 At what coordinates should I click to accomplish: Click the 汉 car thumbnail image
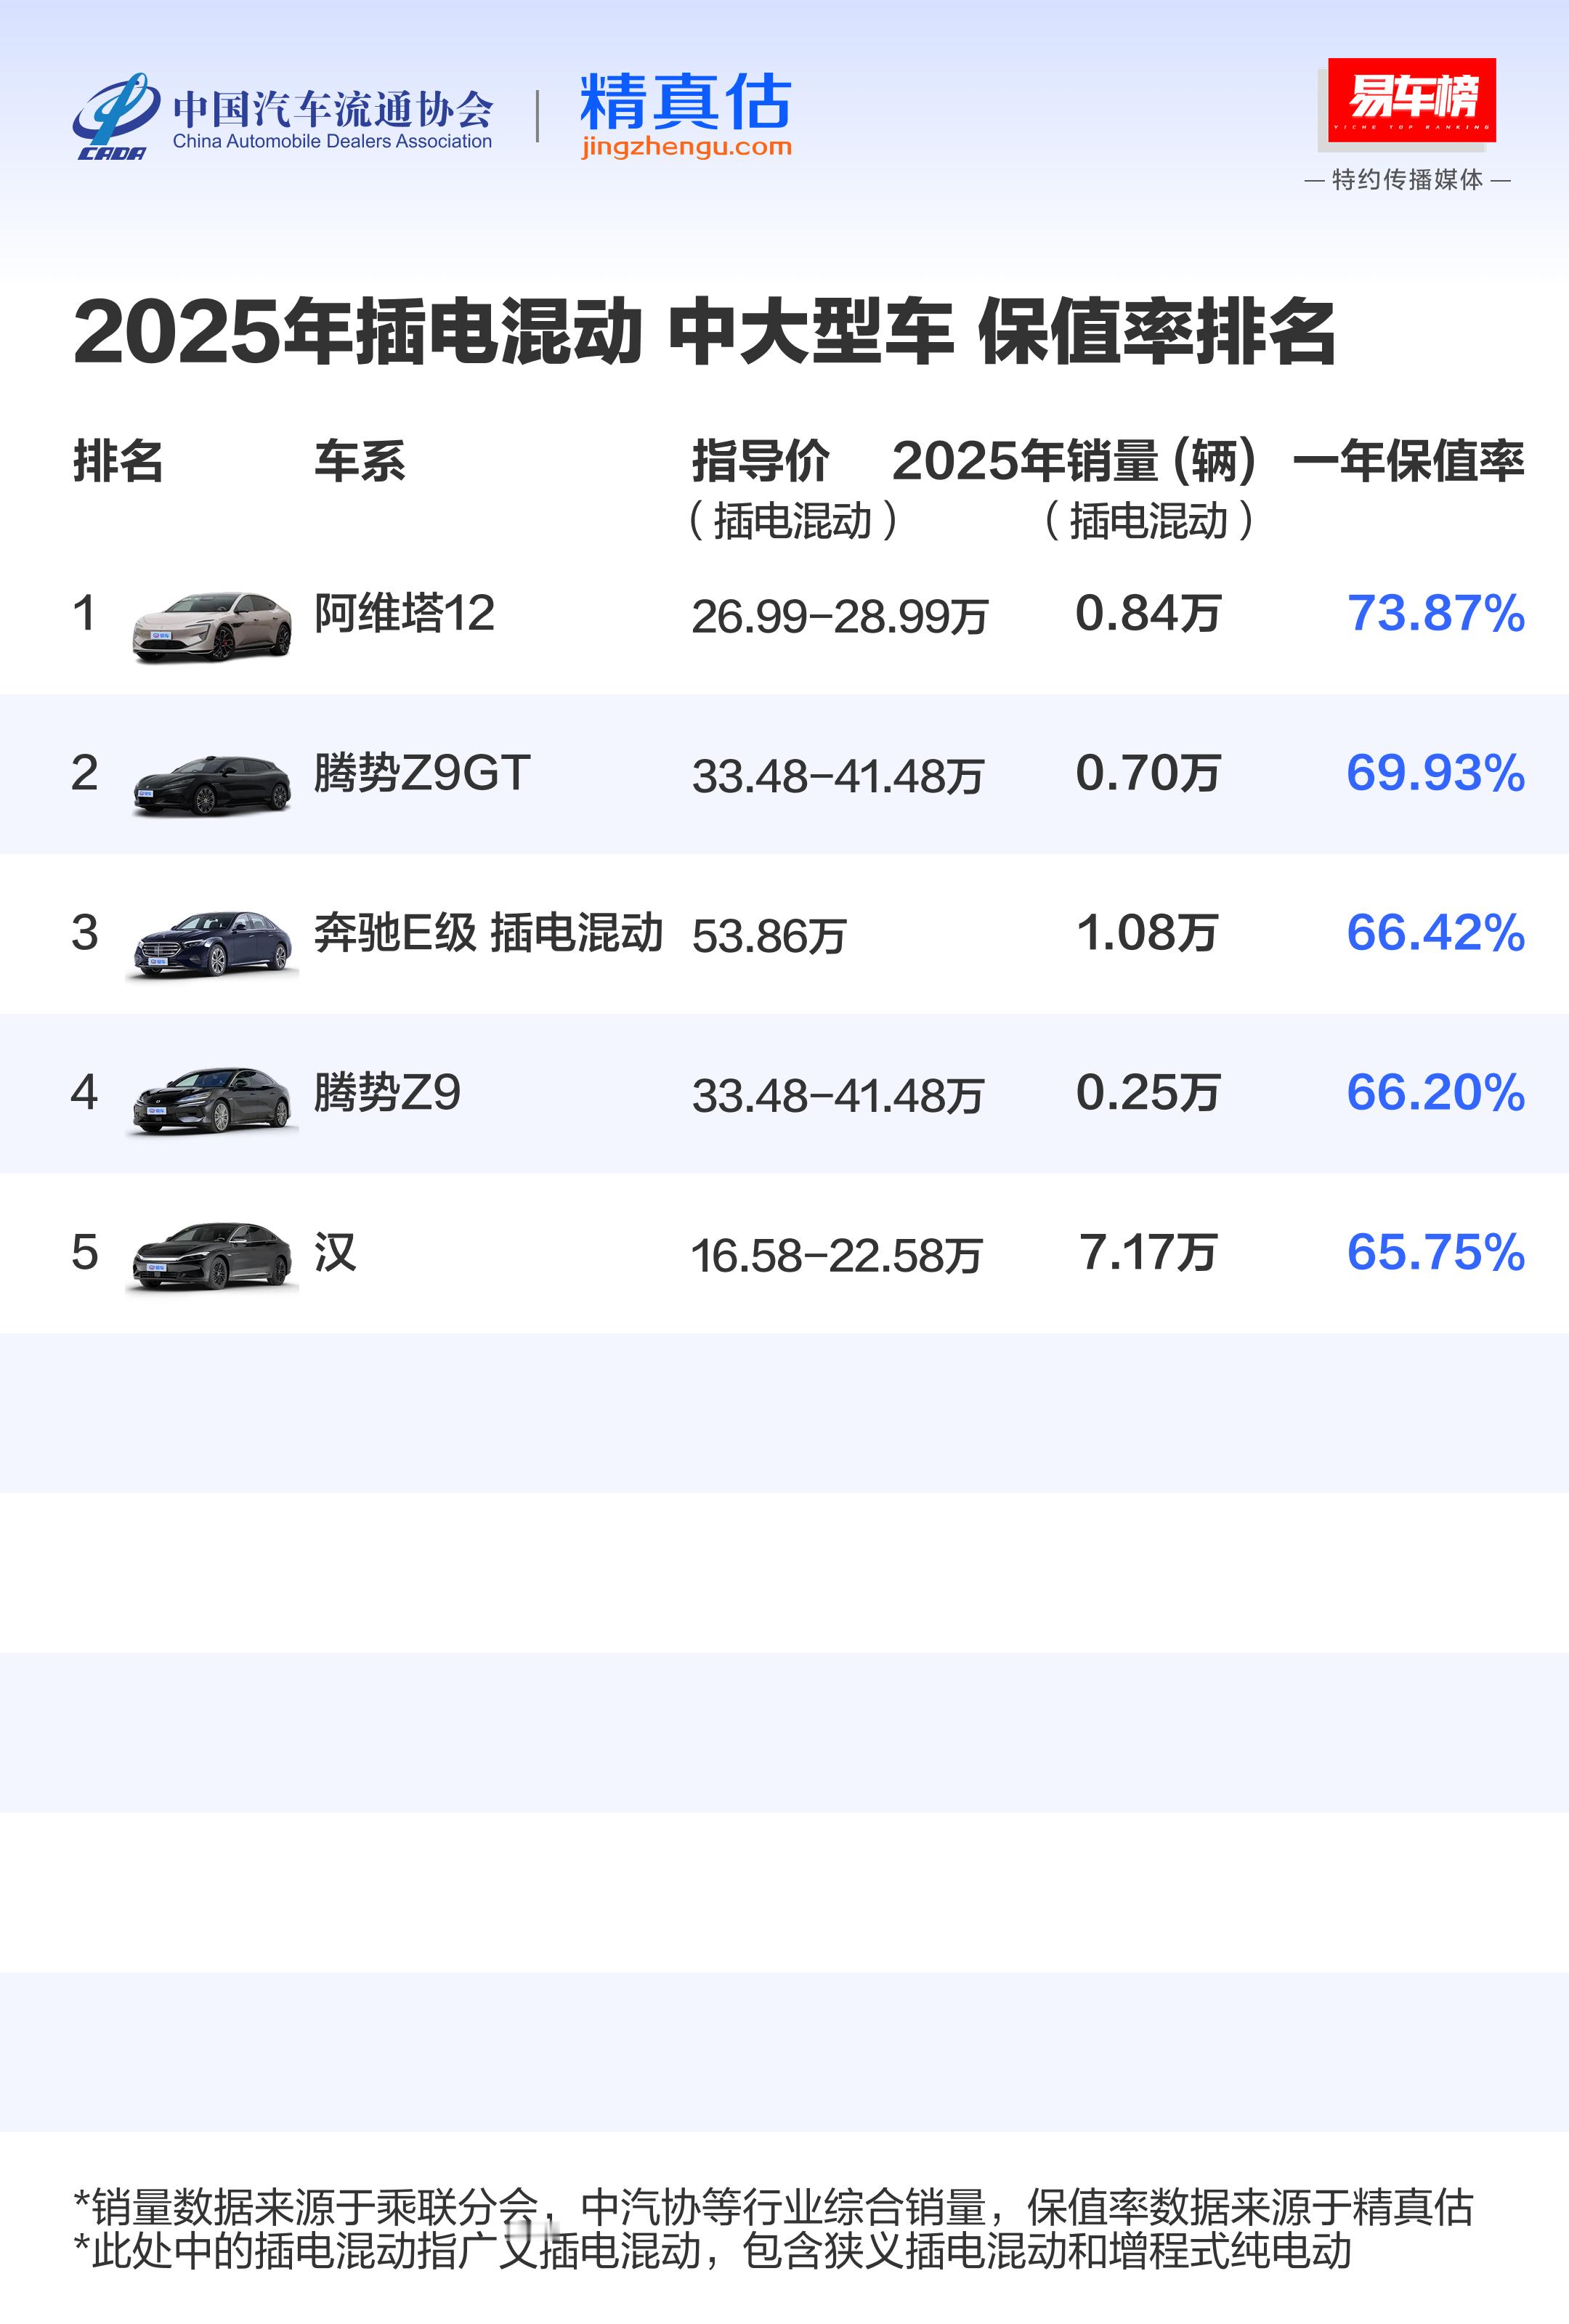(x=212, y=1257)
